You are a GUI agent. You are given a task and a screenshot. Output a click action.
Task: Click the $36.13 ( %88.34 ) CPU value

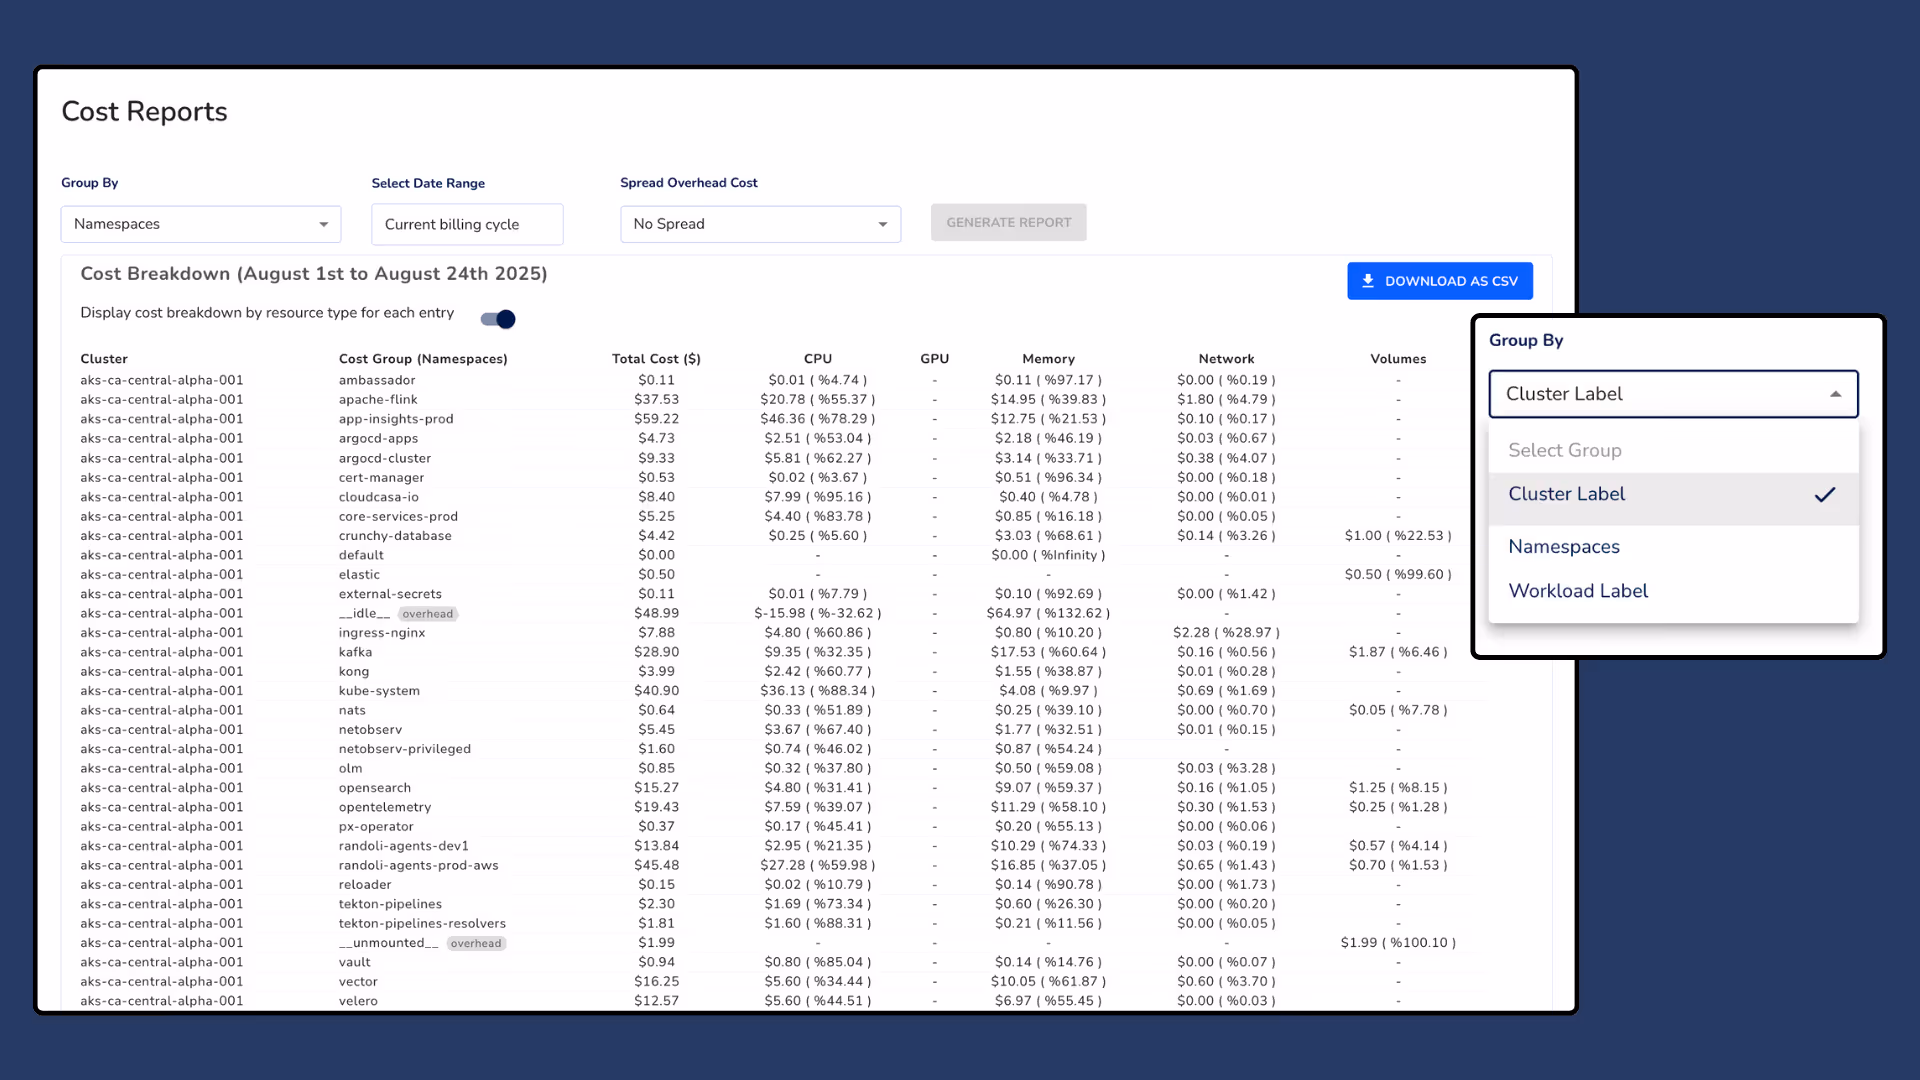click(x=818, y=691)
